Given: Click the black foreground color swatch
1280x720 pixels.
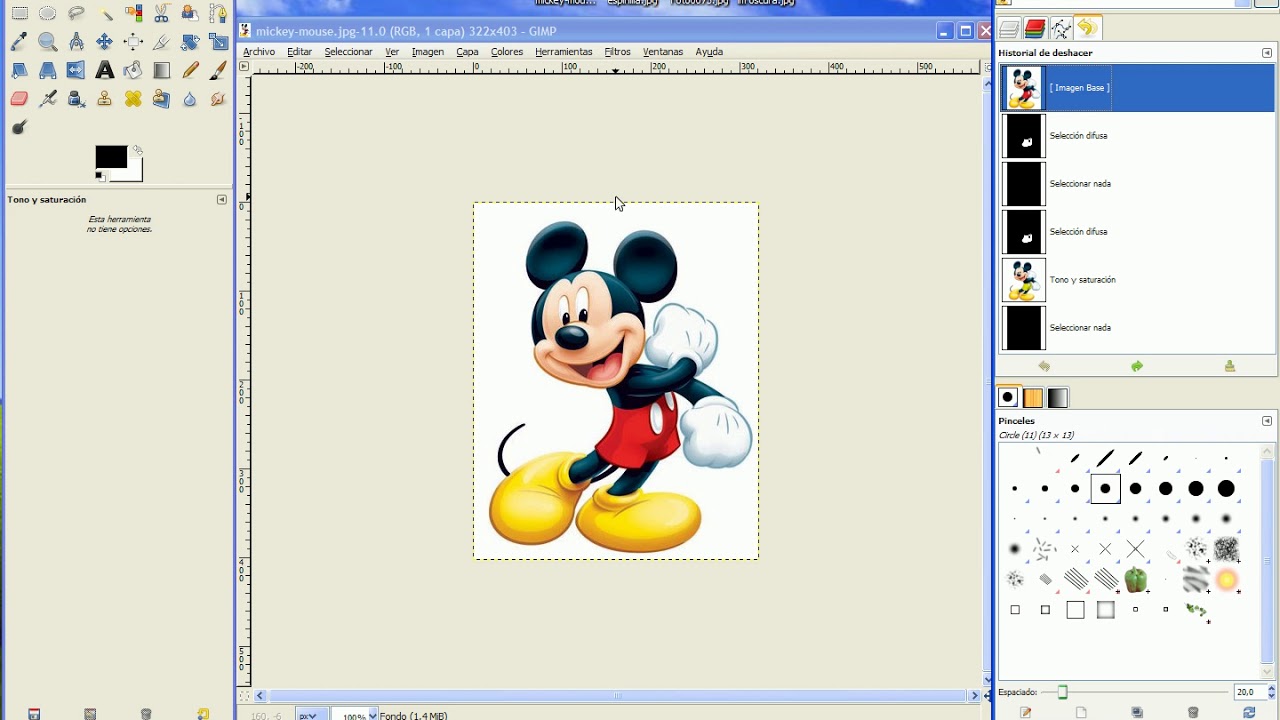Looking at the screenshot, I should click(111, 156).
